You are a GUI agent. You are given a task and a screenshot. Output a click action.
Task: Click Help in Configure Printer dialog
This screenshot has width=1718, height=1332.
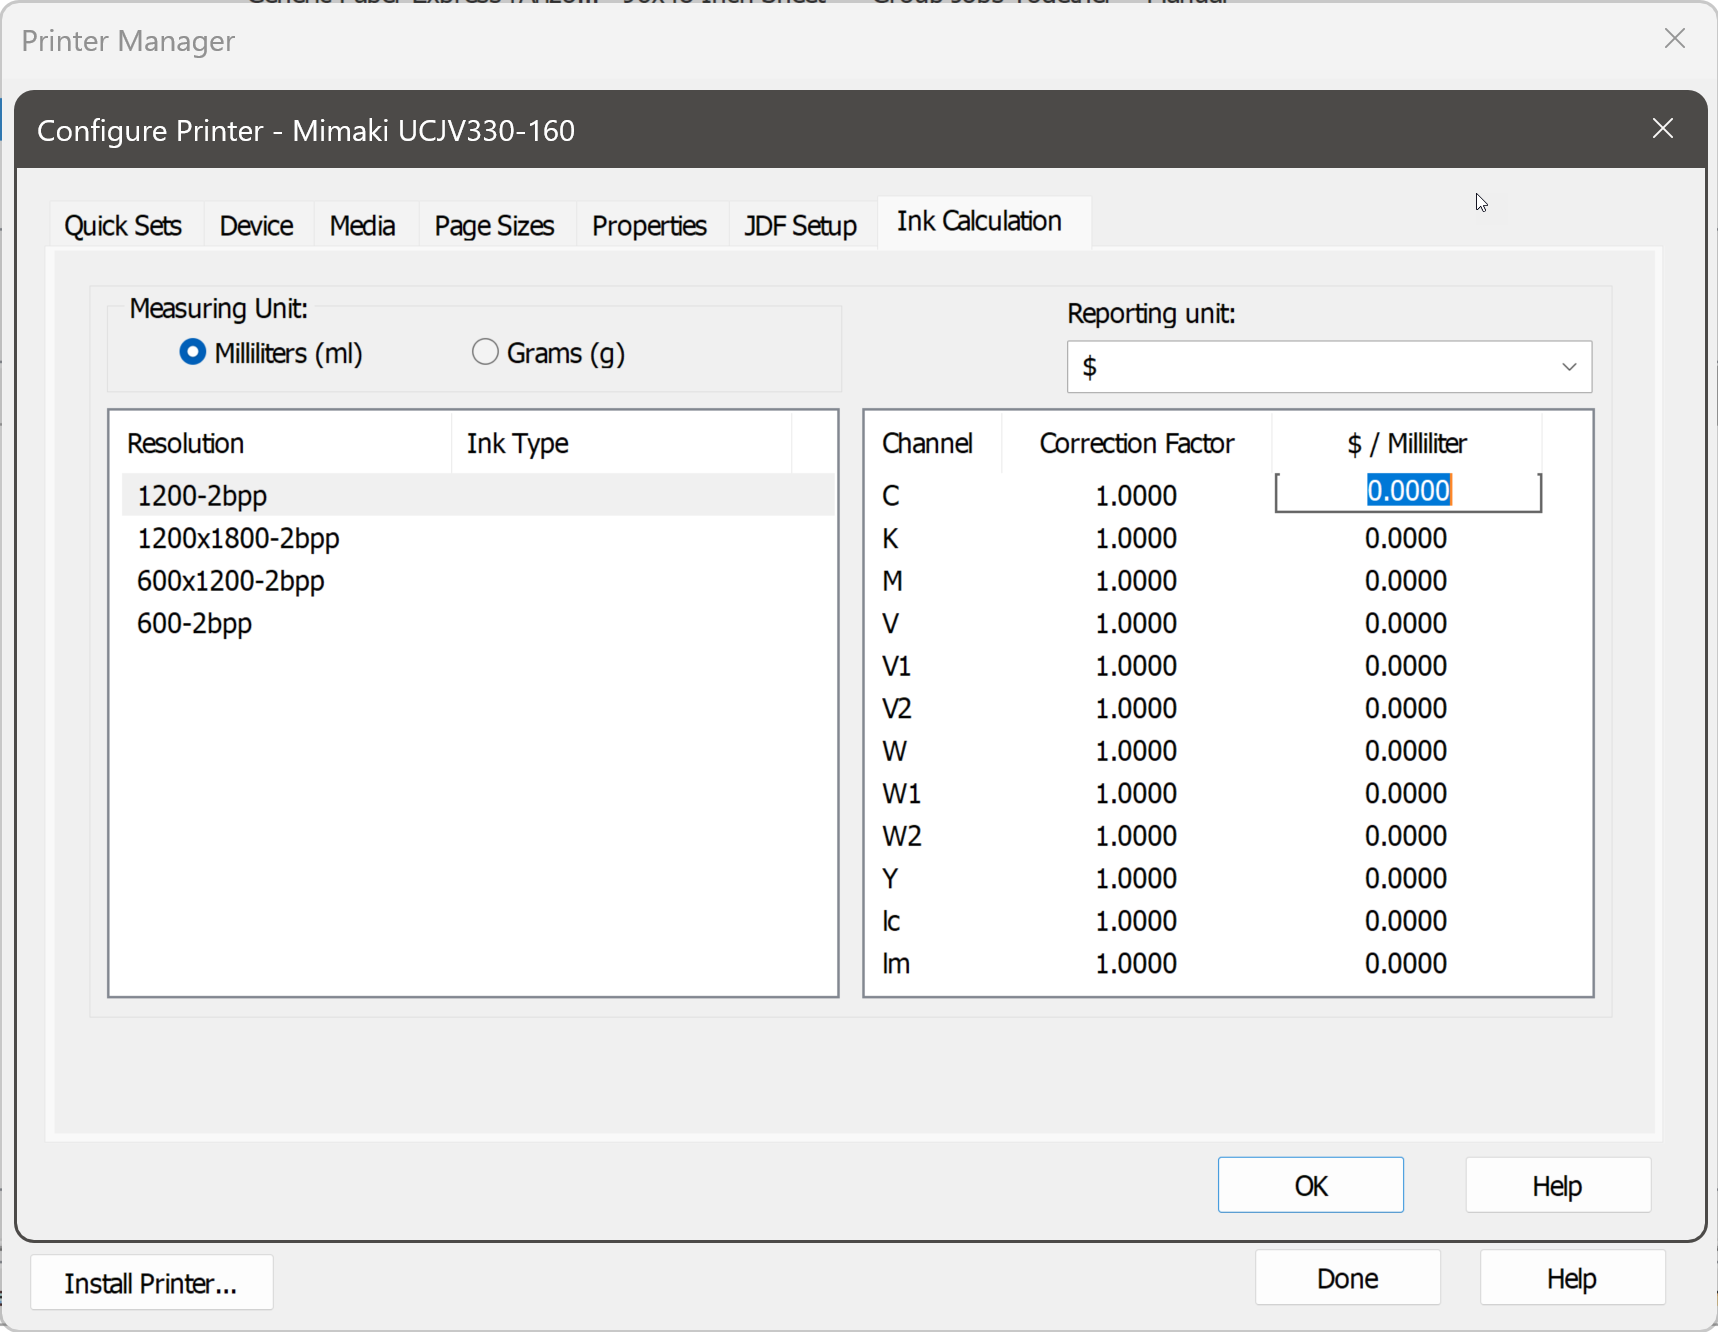tap(1558, 1185)
